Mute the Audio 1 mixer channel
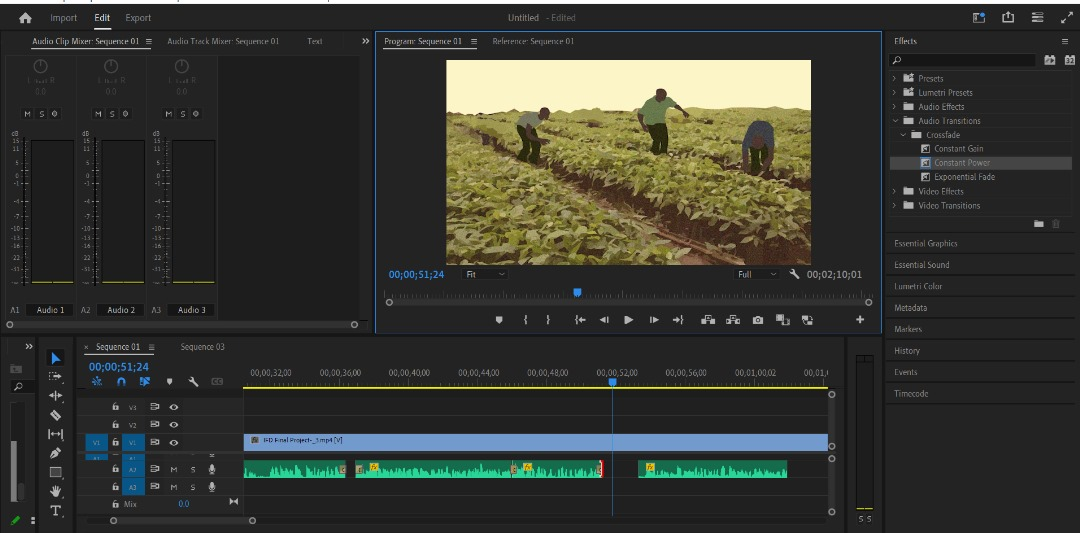 [28, 114]
